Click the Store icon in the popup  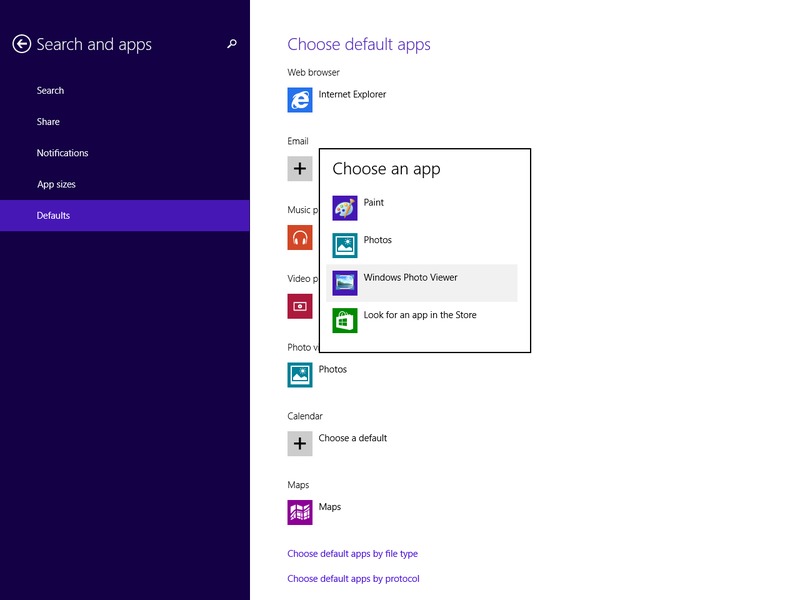coord(345,320)
